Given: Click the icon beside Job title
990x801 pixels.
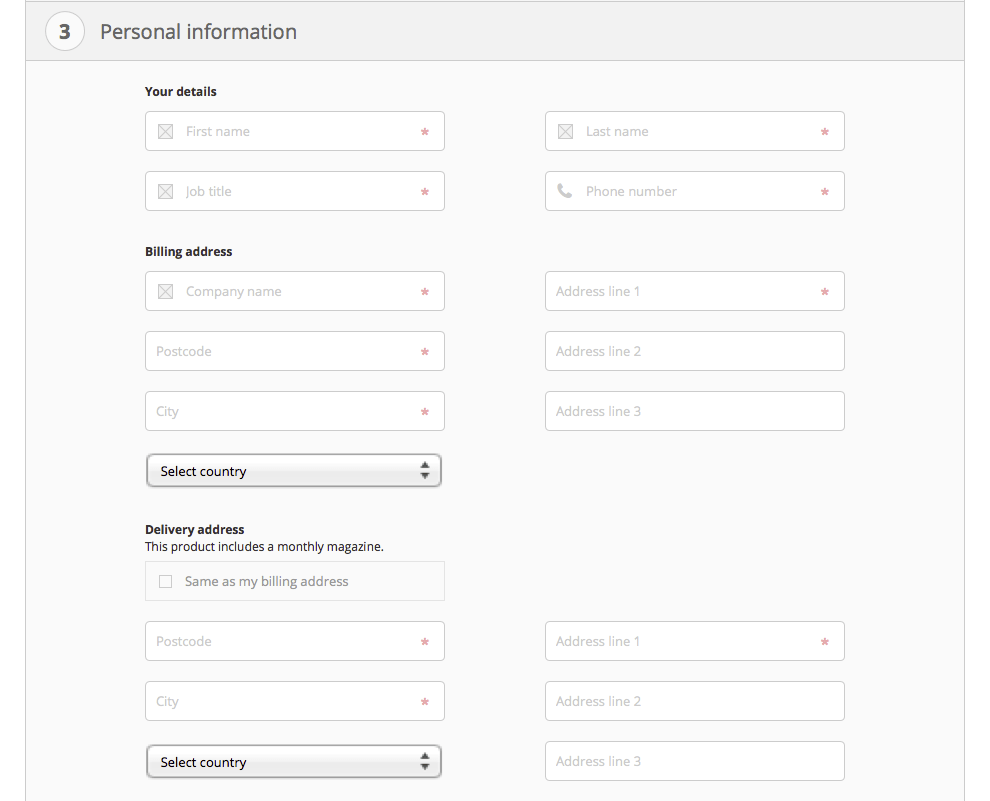Looking at the screenshot, I should [x=166, y=191].
